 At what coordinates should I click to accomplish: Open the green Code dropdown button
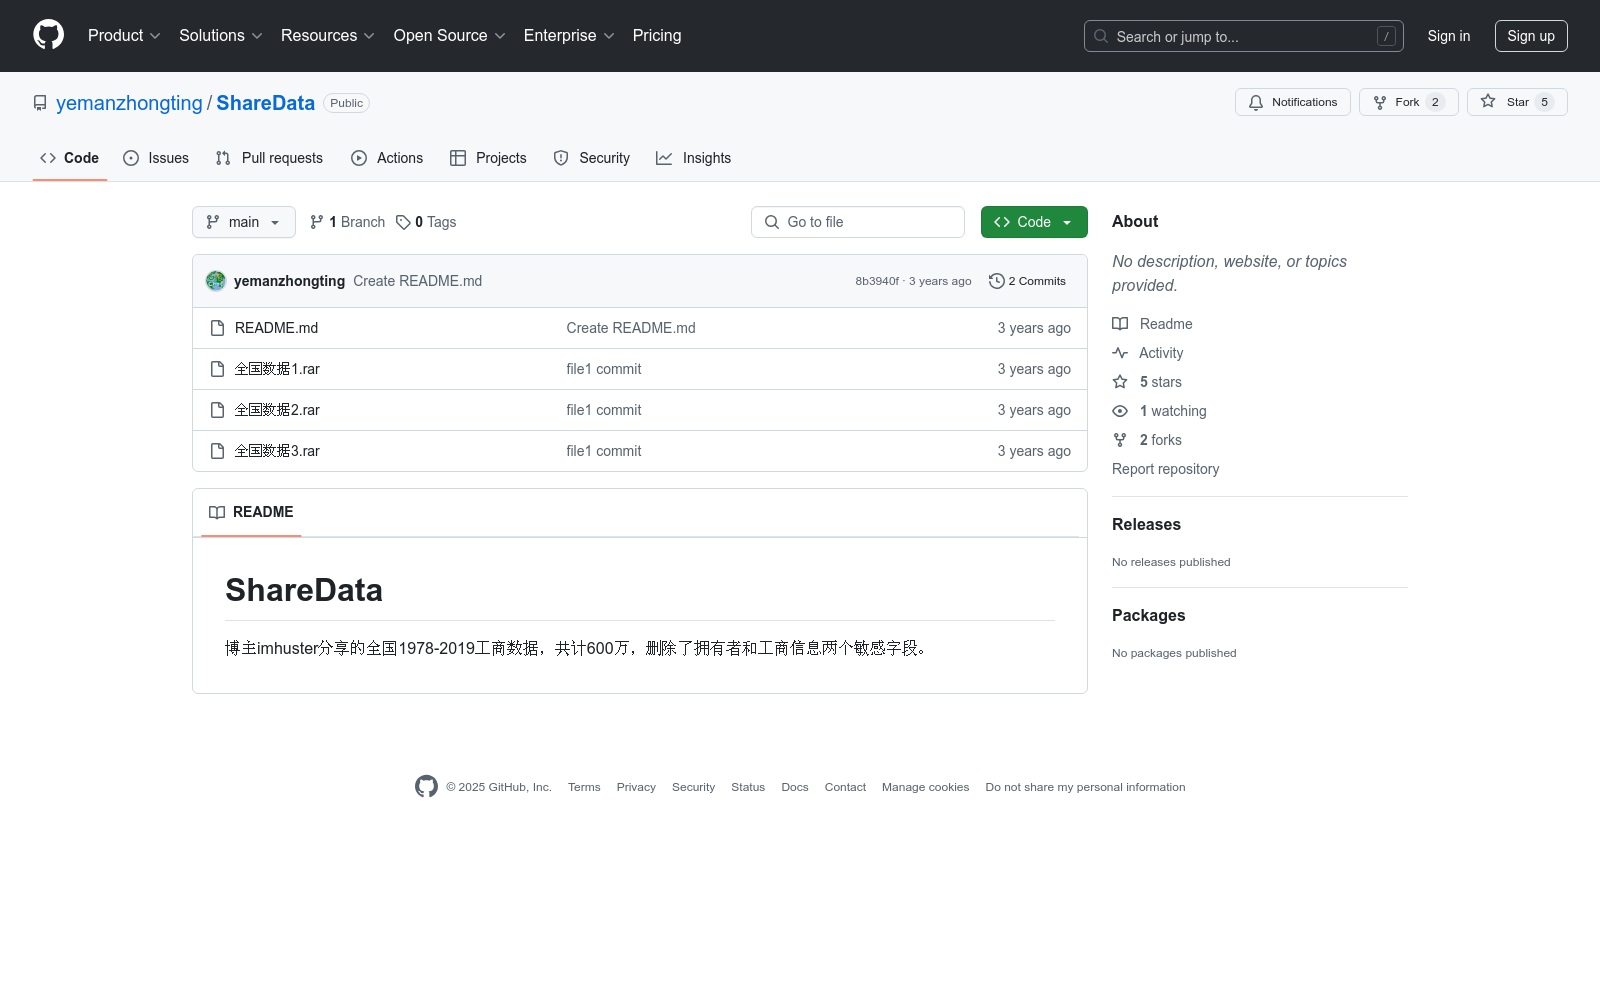pyautogui.click(x=1034, y=222)
